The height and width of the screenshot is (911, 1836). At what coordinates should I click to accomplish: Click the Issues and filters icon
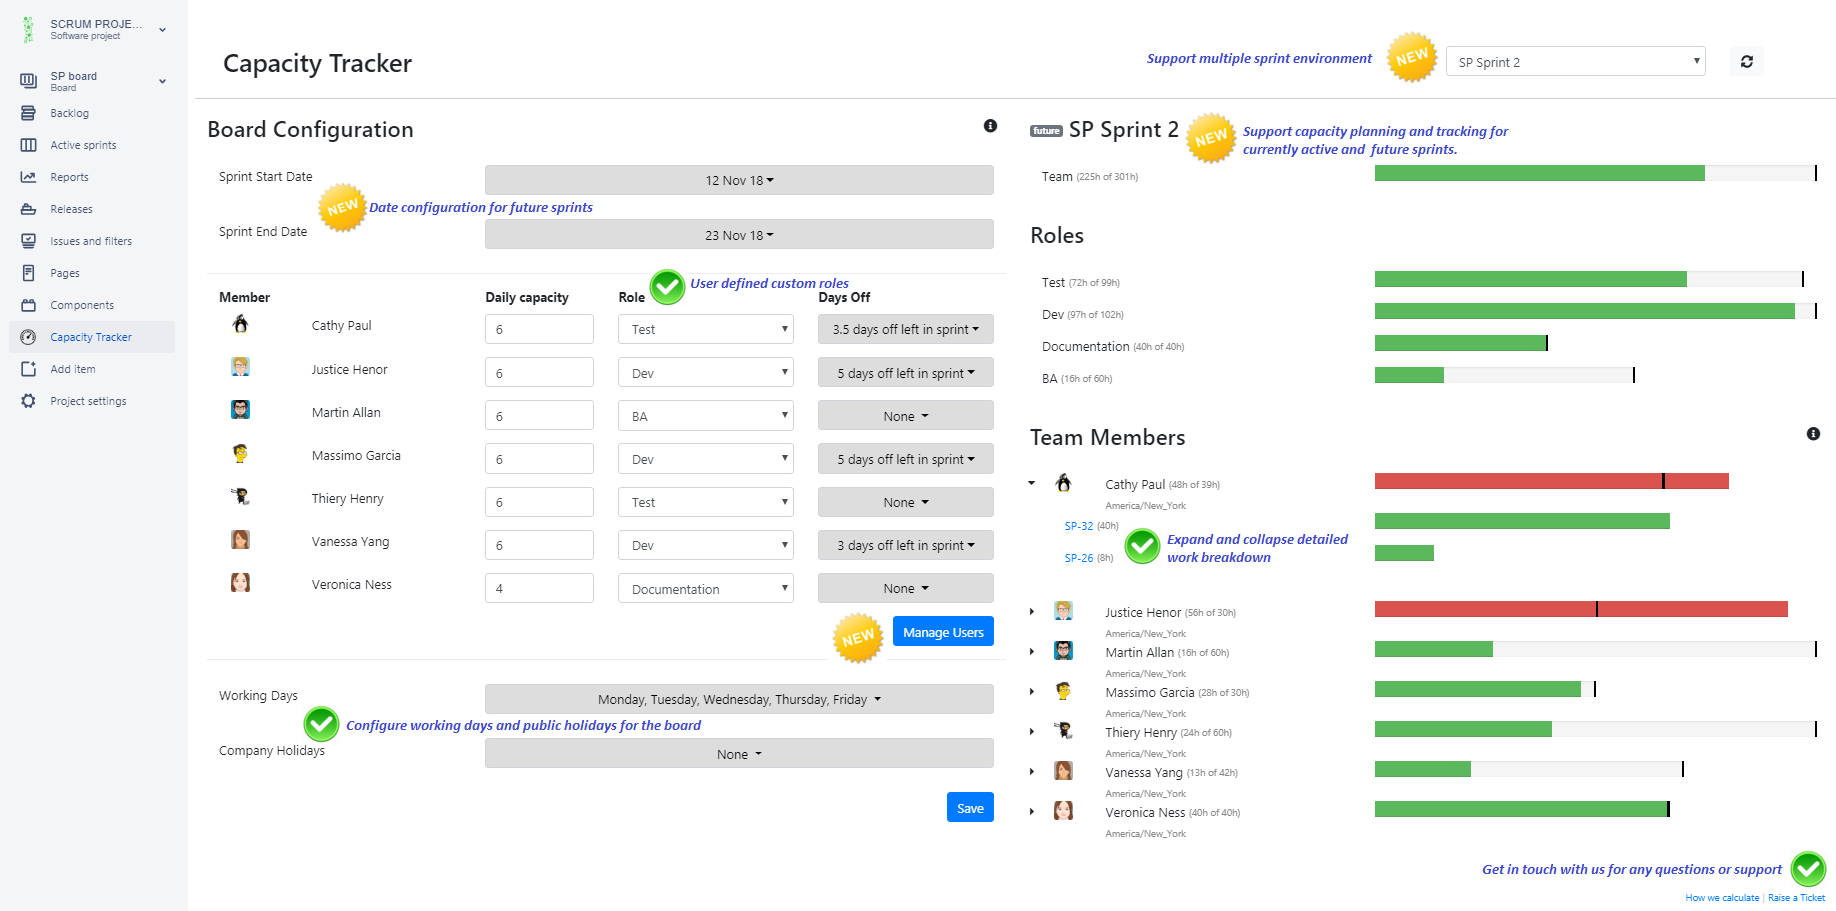(28, 241)
